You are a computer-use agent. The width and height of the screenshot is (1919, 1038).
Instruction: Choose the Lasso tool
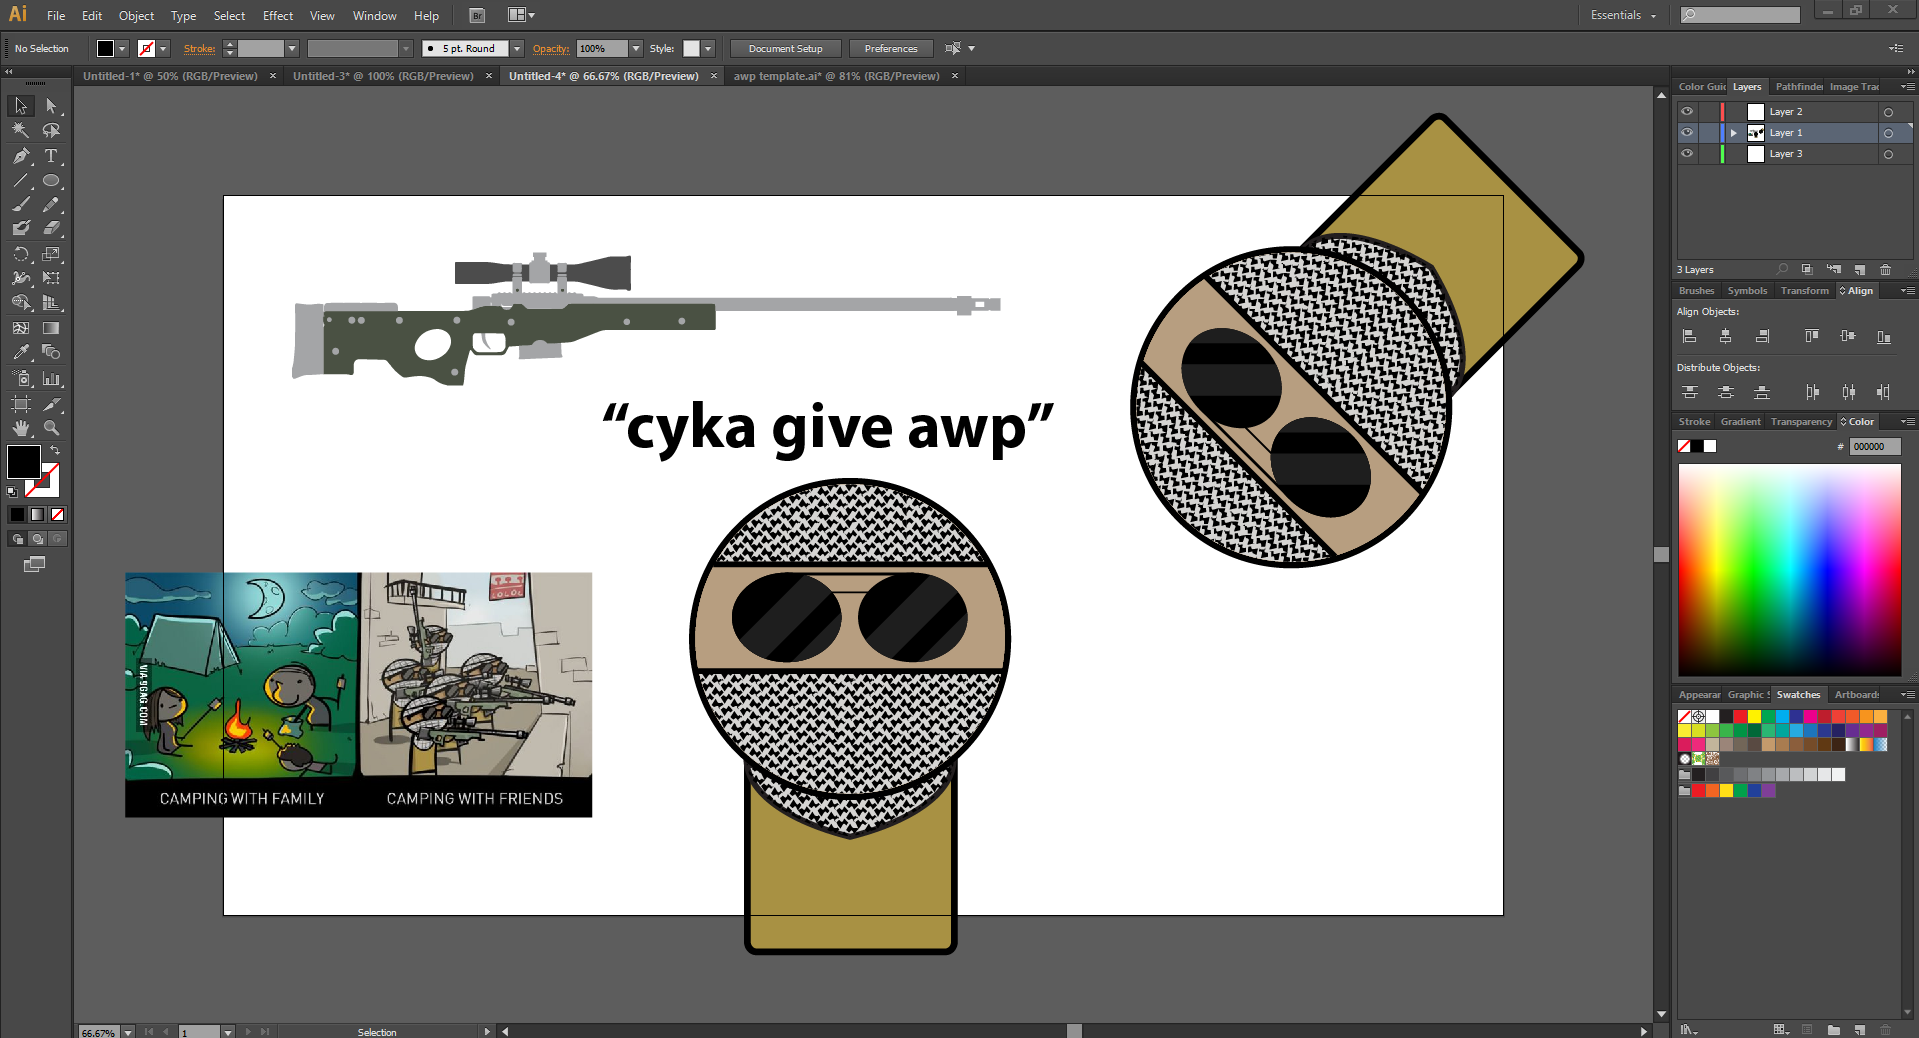tap(51, 130)
